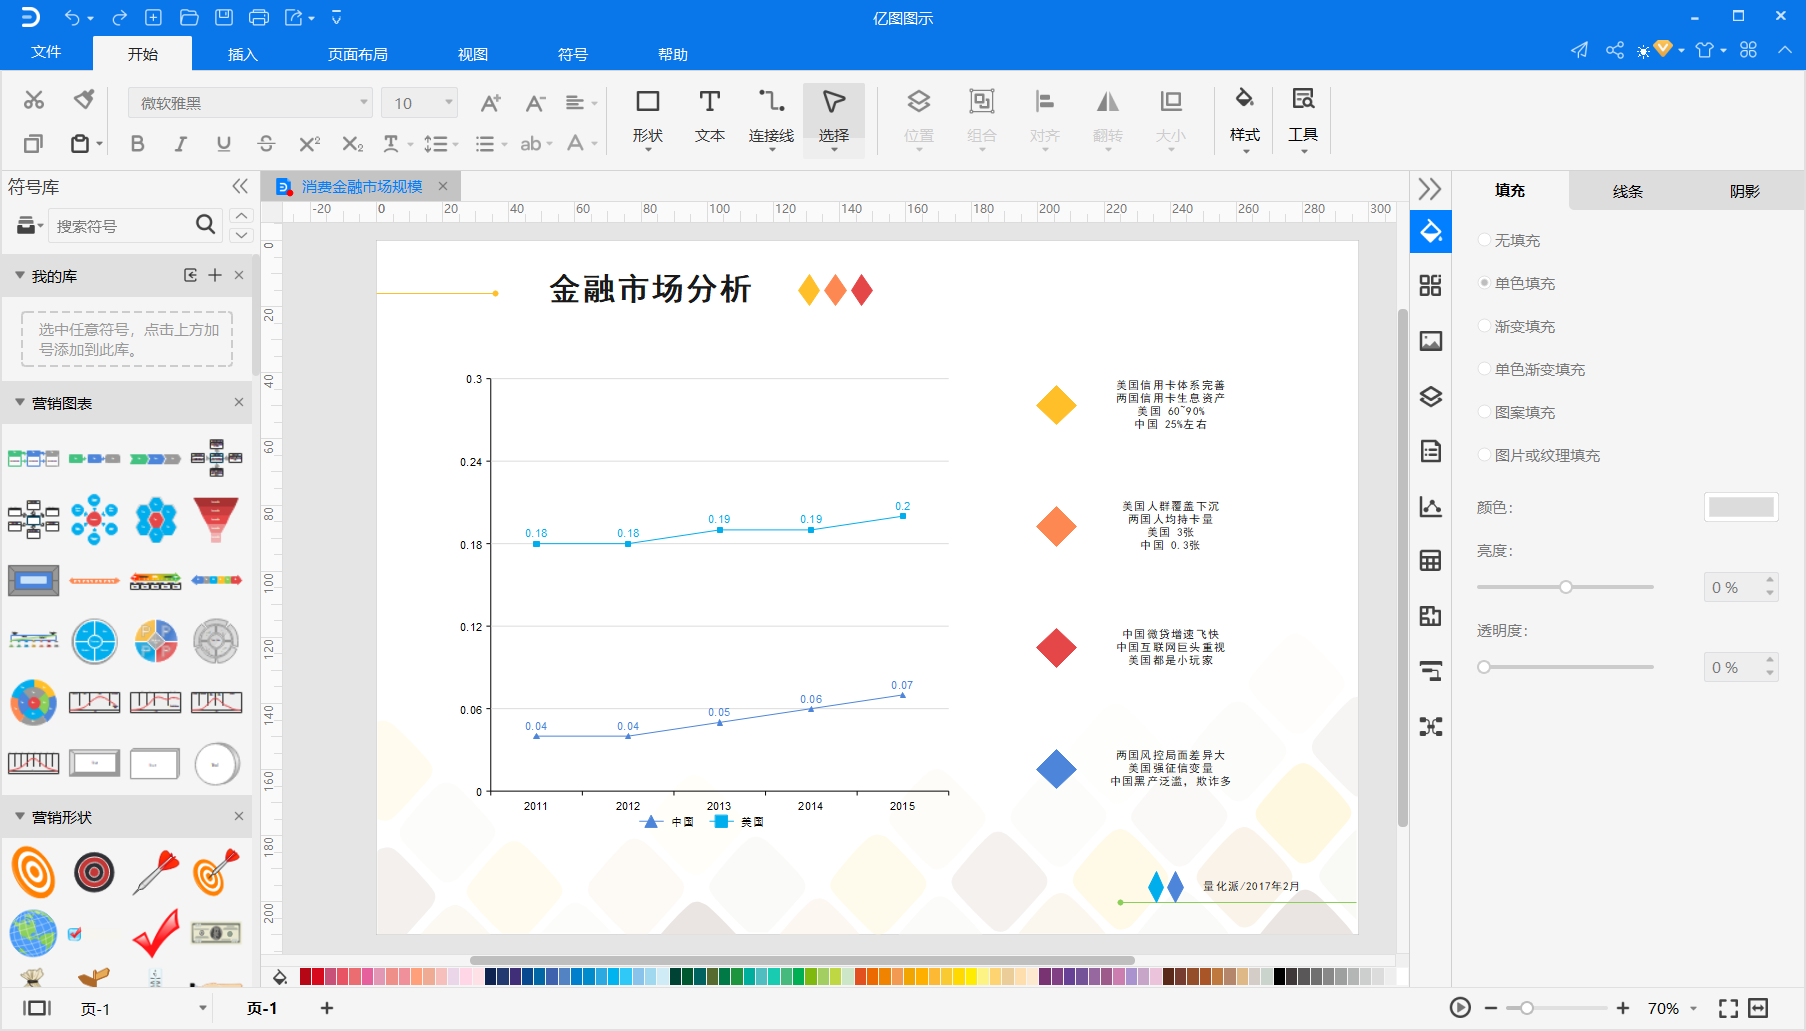Select the 图片或纹理填充 radio option

click(1485, 455)
